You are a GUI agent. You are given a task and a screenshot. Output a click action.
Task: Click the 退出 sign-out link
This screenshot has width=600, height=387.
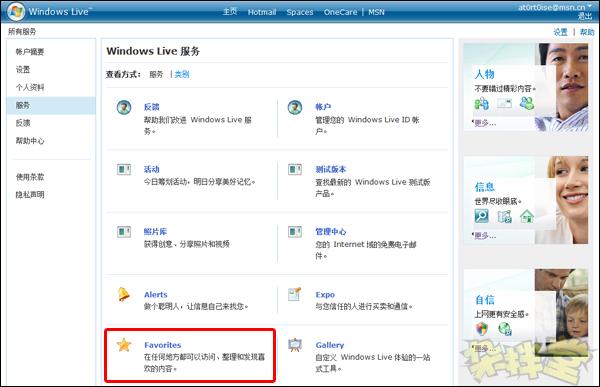585,16
